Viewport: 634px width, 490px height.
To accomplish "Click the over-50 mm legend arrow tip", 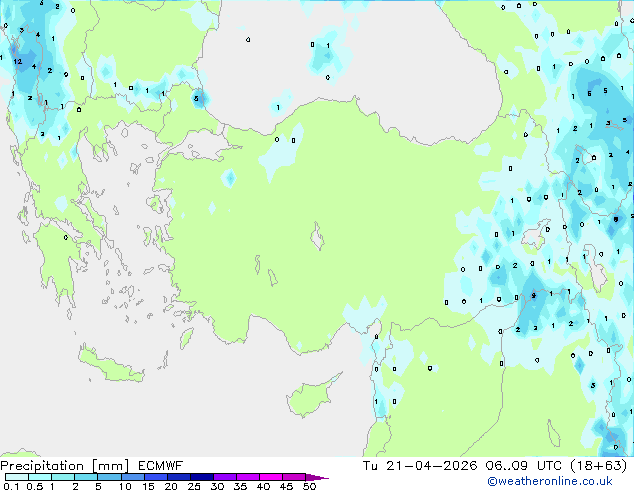I will [317, 477].
